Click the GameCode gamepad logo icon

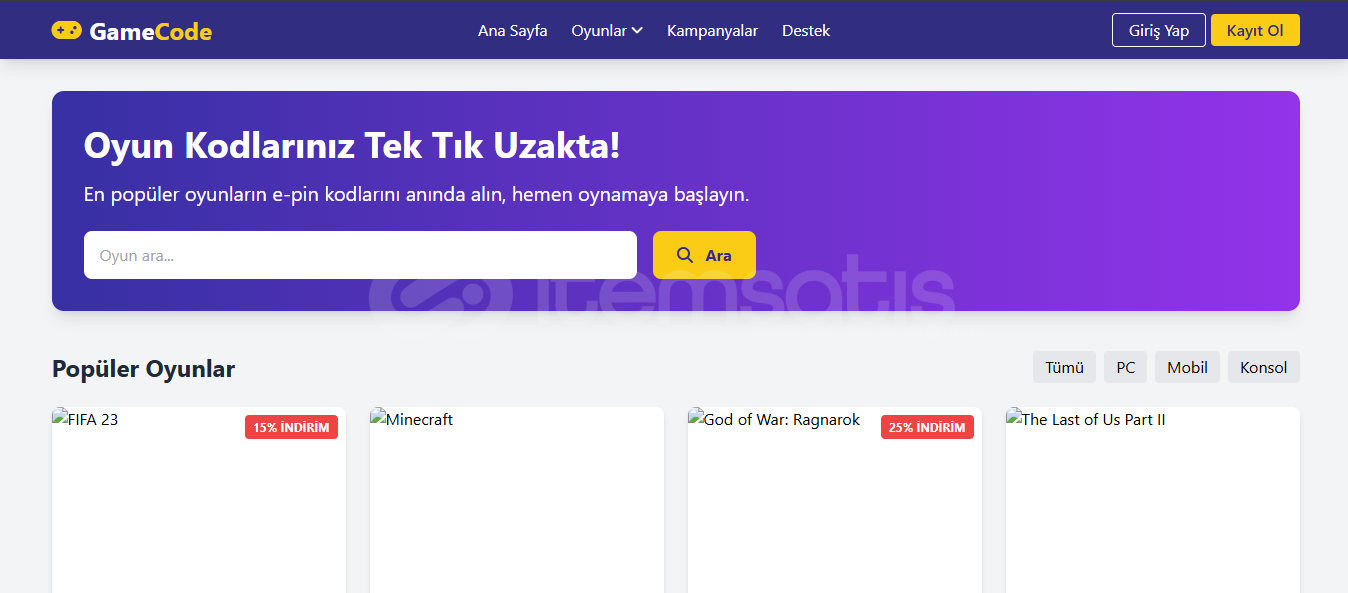[67, 31]
